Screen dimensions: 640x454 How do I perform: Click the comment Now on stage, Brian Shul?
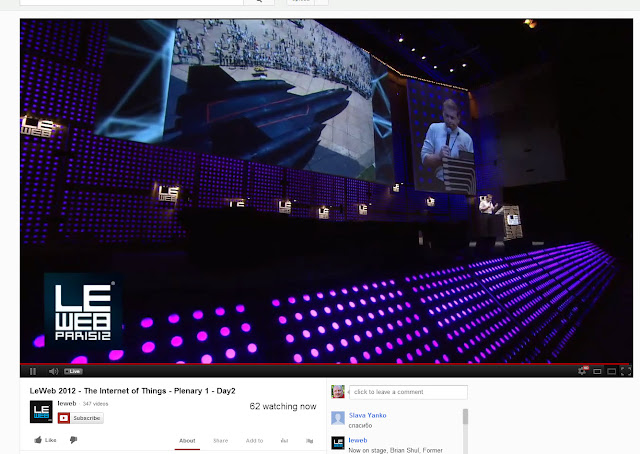coord(395,450)
